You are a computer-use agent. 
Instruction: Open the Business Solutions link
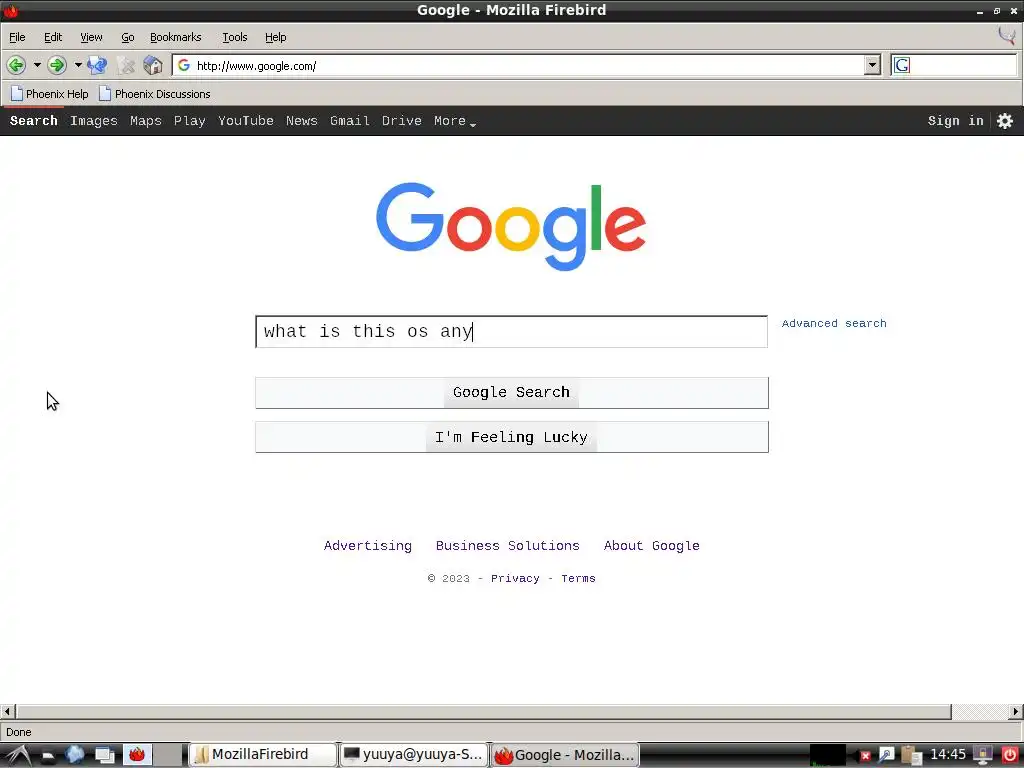[x=507, y=545]
